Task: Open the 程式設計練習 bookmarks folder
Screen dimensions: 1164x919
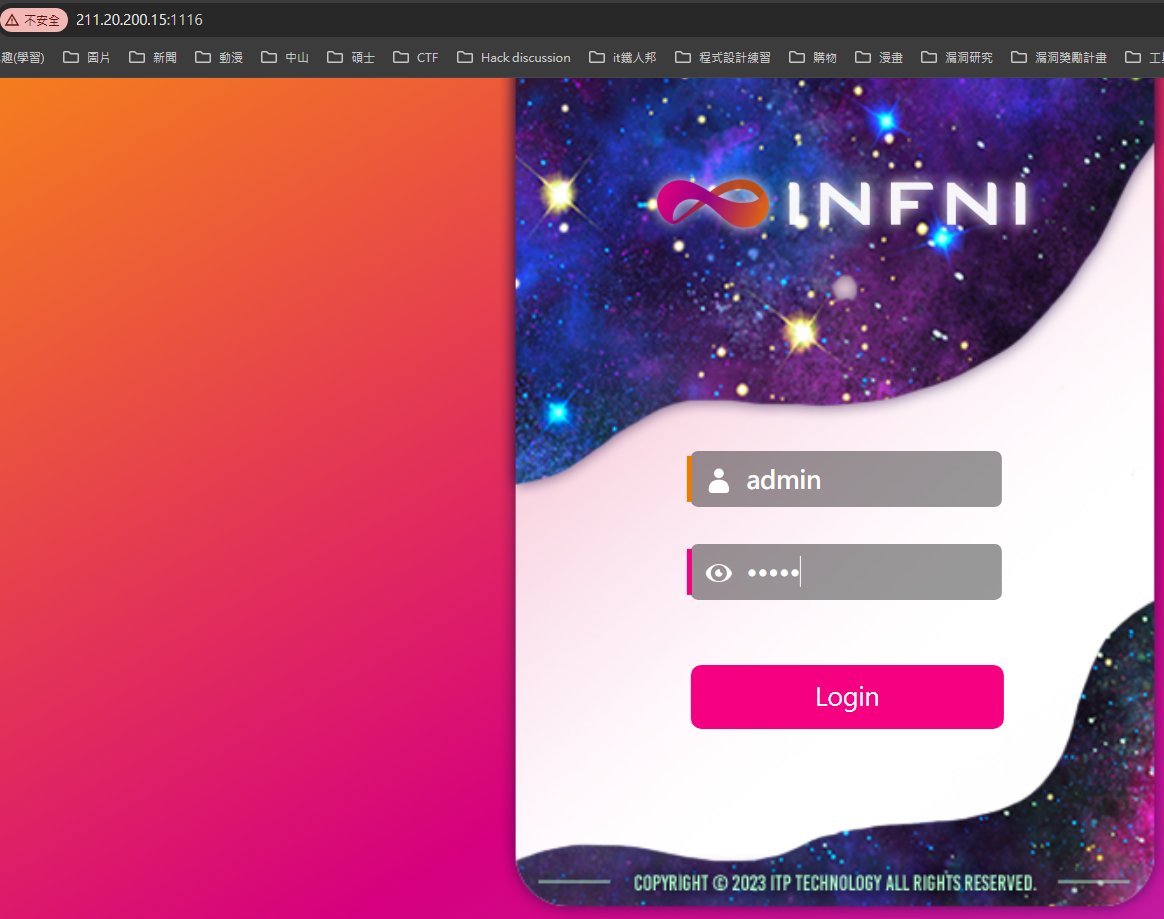Action: tap(723, 57)
